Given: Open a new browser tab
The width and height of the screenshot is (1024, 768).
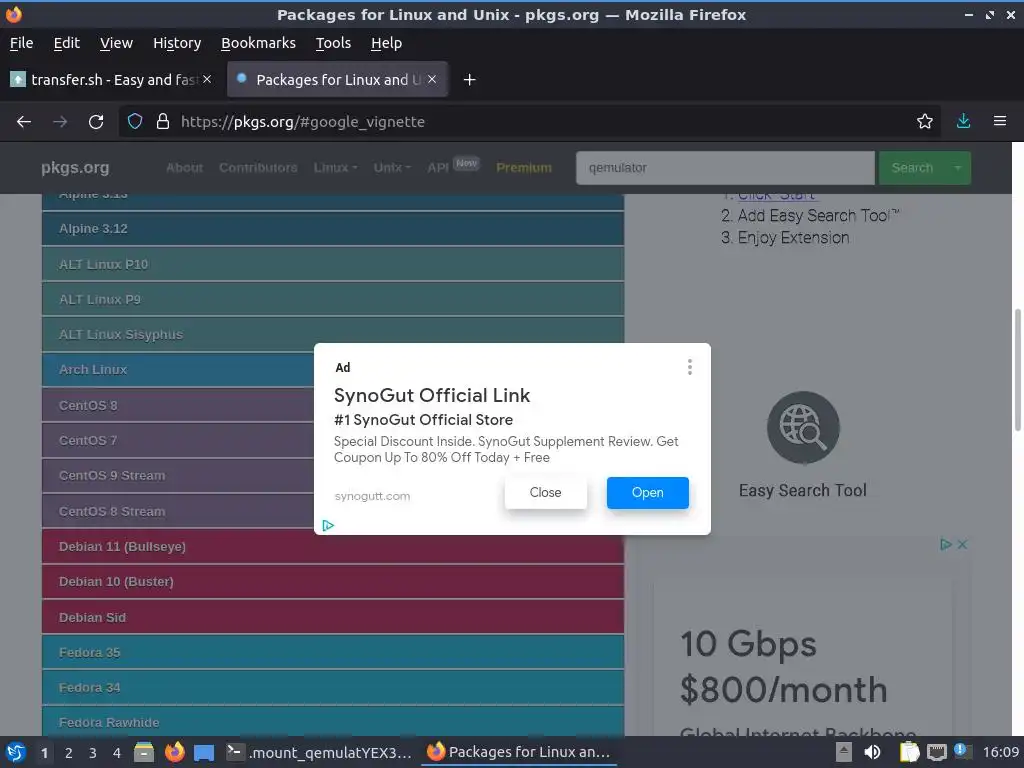Looking at the screenshot, I should click(469, 80).
